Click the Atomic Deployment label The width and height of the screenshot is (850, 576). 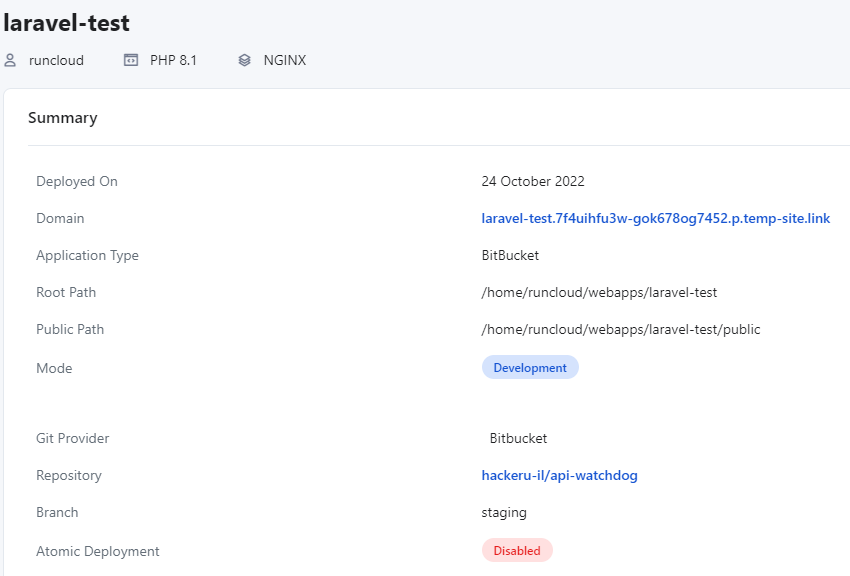[x=97, y=551]
